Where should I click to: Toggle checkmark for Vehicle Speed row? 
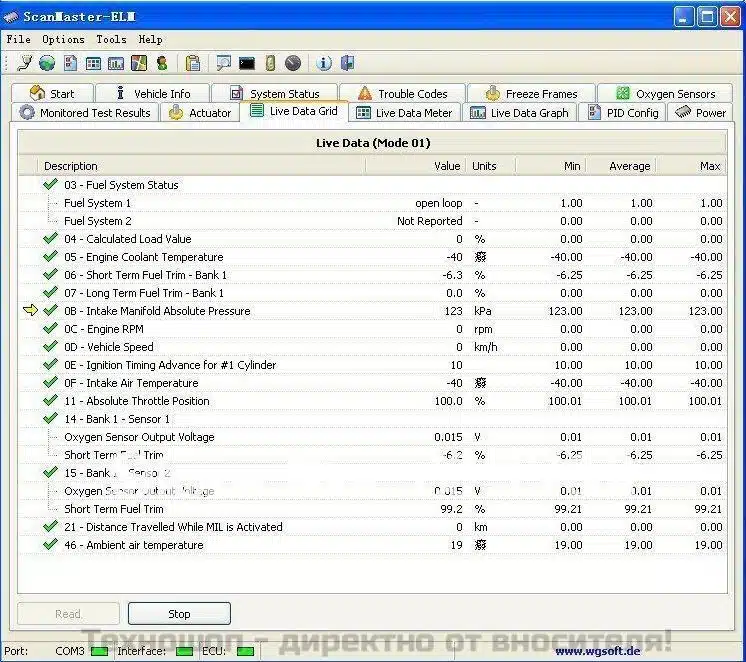coord(50,347)
